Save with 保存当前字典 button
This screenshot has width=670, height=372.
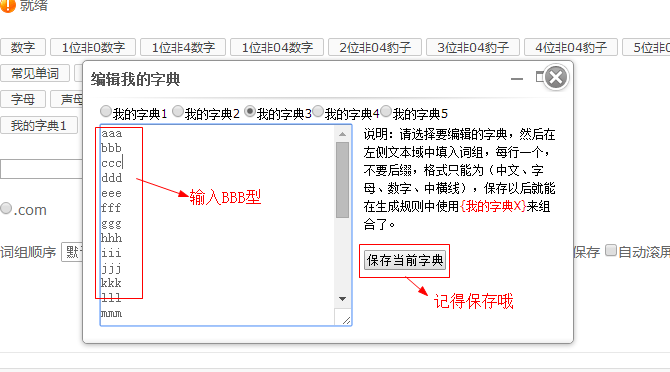[405, 261]
